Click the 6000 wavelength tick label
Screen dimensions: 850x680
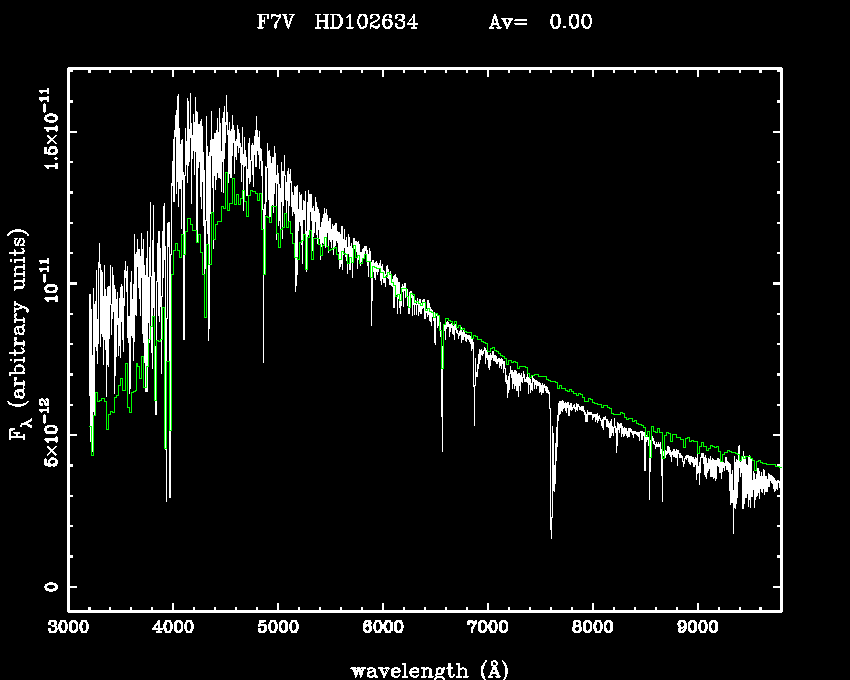coord(383,628)
